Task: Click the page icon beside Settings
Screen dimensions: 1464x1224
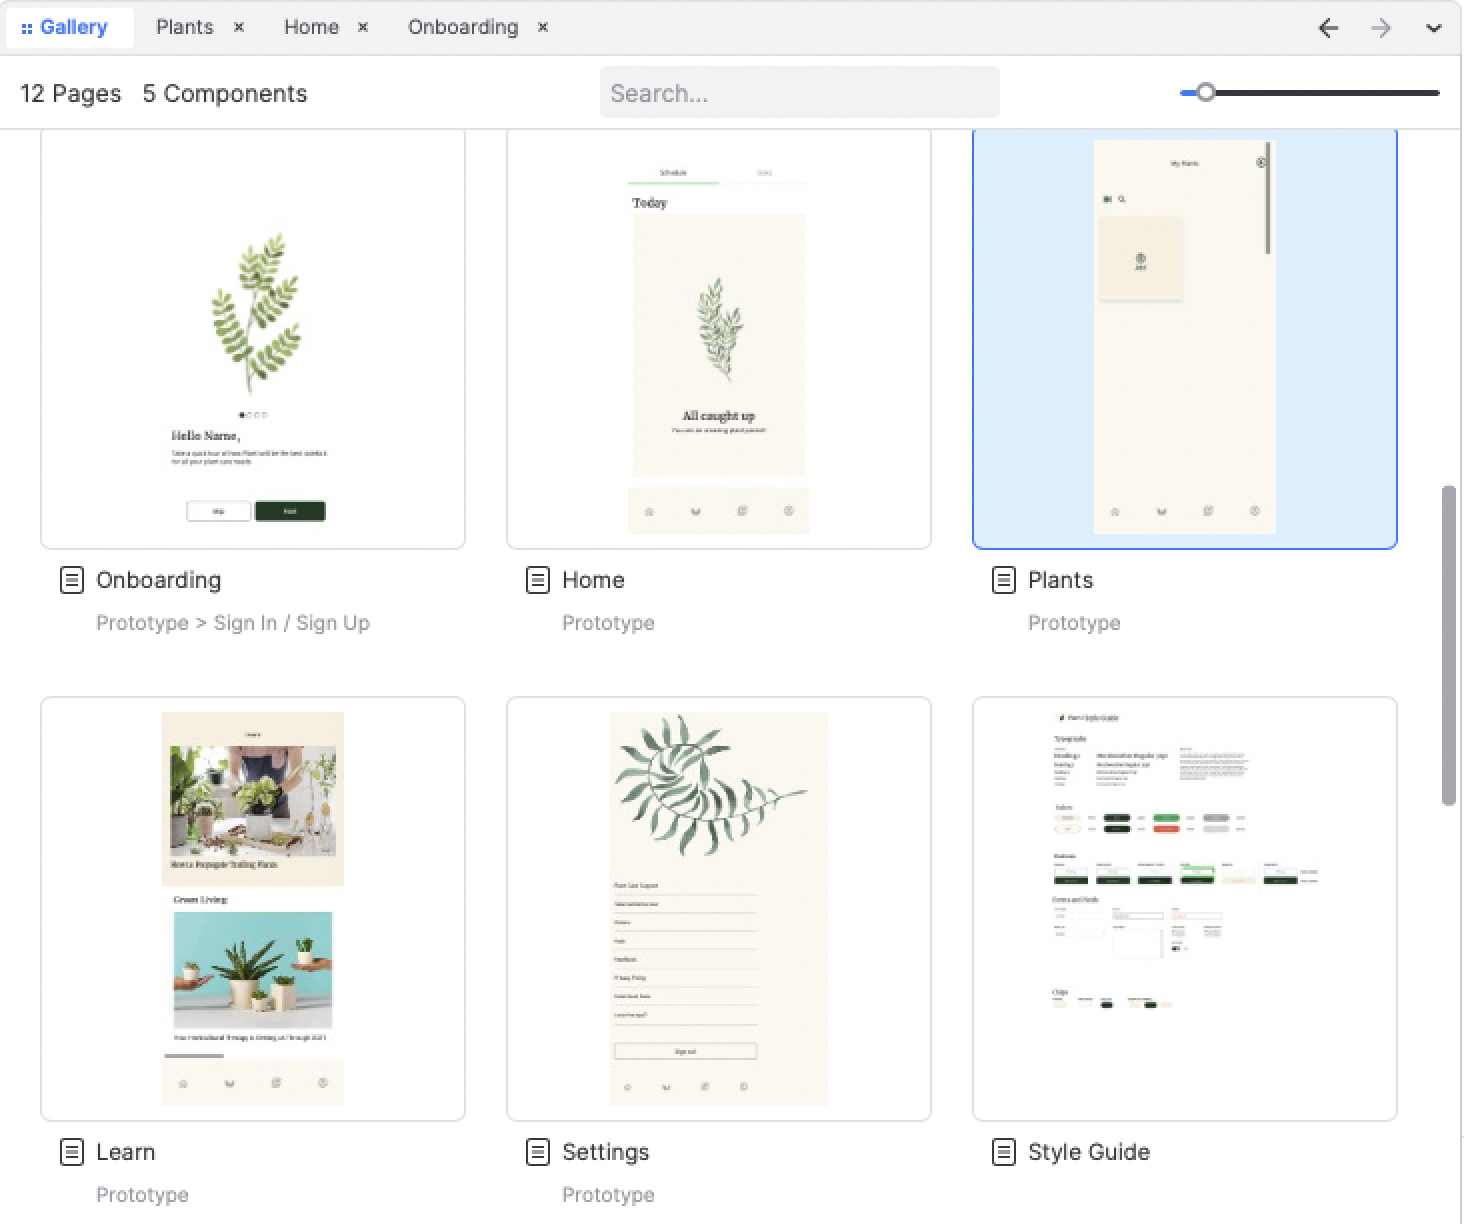Action: tap(538, 1152)
